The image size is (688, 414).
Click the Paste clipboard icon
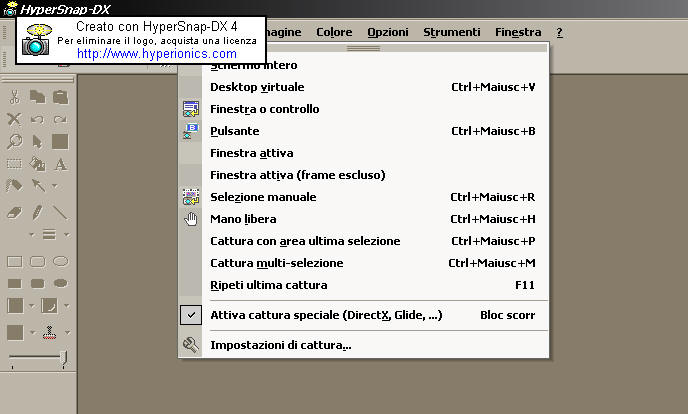coord(60,97)
